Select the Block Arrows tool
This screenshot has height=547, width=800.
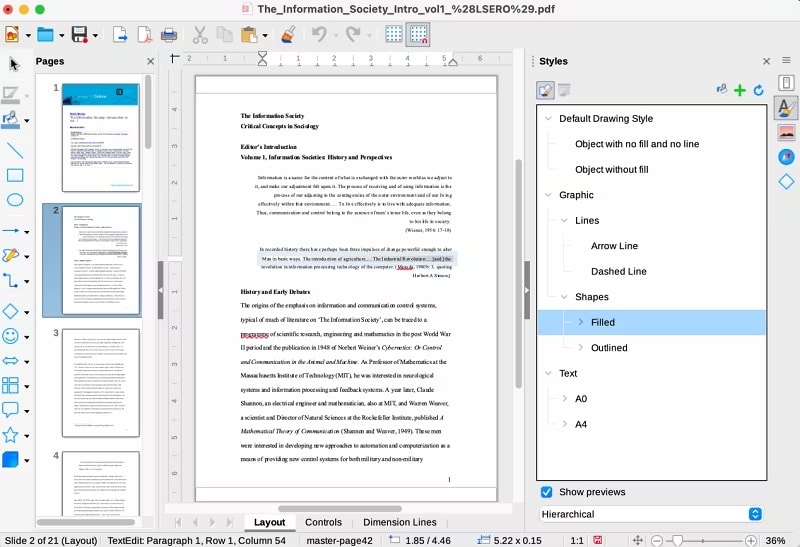(x=11, y=360)
